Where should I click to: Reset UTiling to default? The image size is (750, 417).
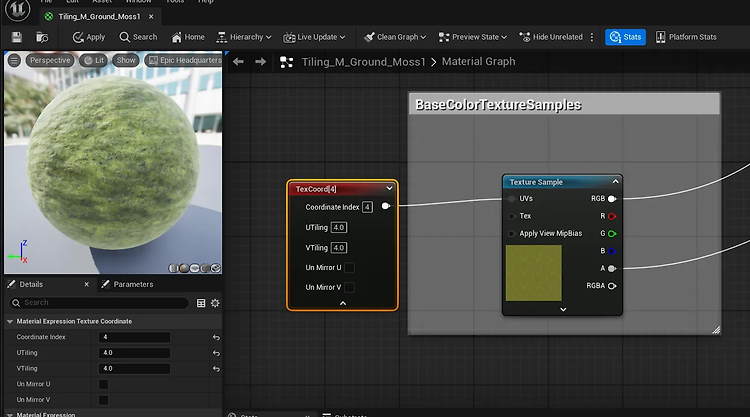pos(216,353)
